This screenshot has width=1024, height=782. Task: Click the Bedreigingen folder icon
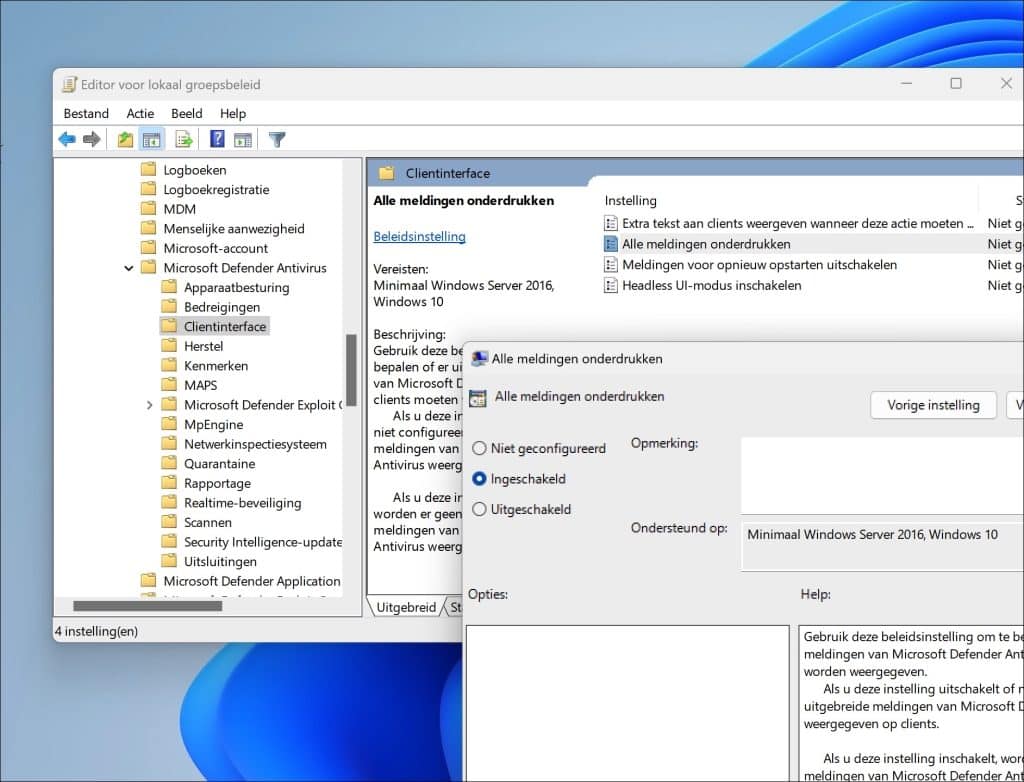click(x=169, y=306)
